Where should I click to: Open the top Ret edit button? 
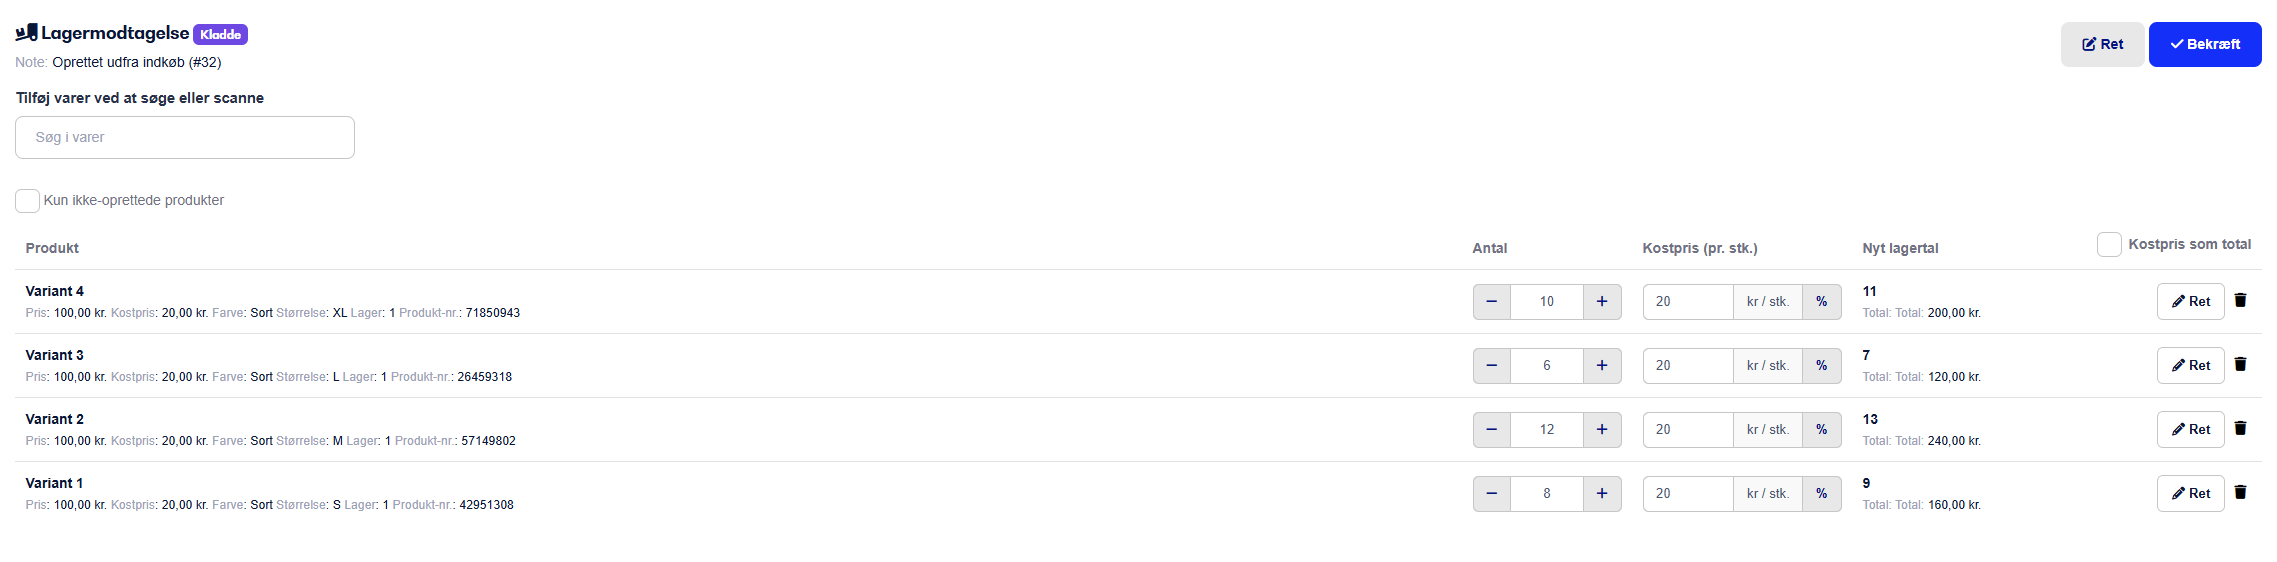point(2102,44)
